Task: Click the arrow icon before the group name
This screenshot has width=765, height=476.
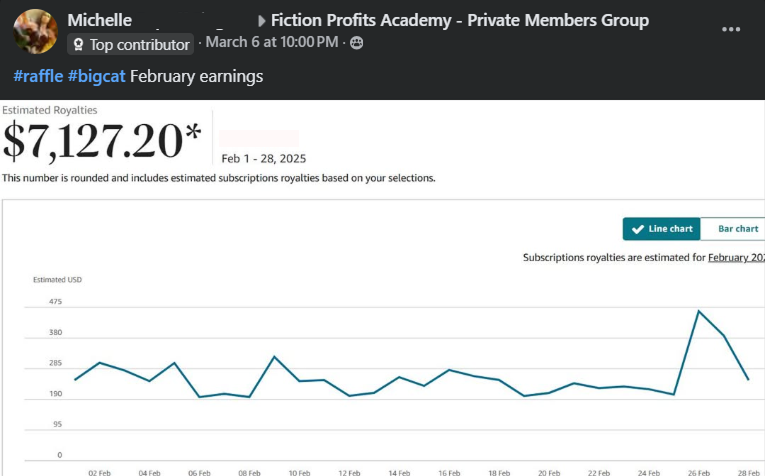Action: coord(262,21)
